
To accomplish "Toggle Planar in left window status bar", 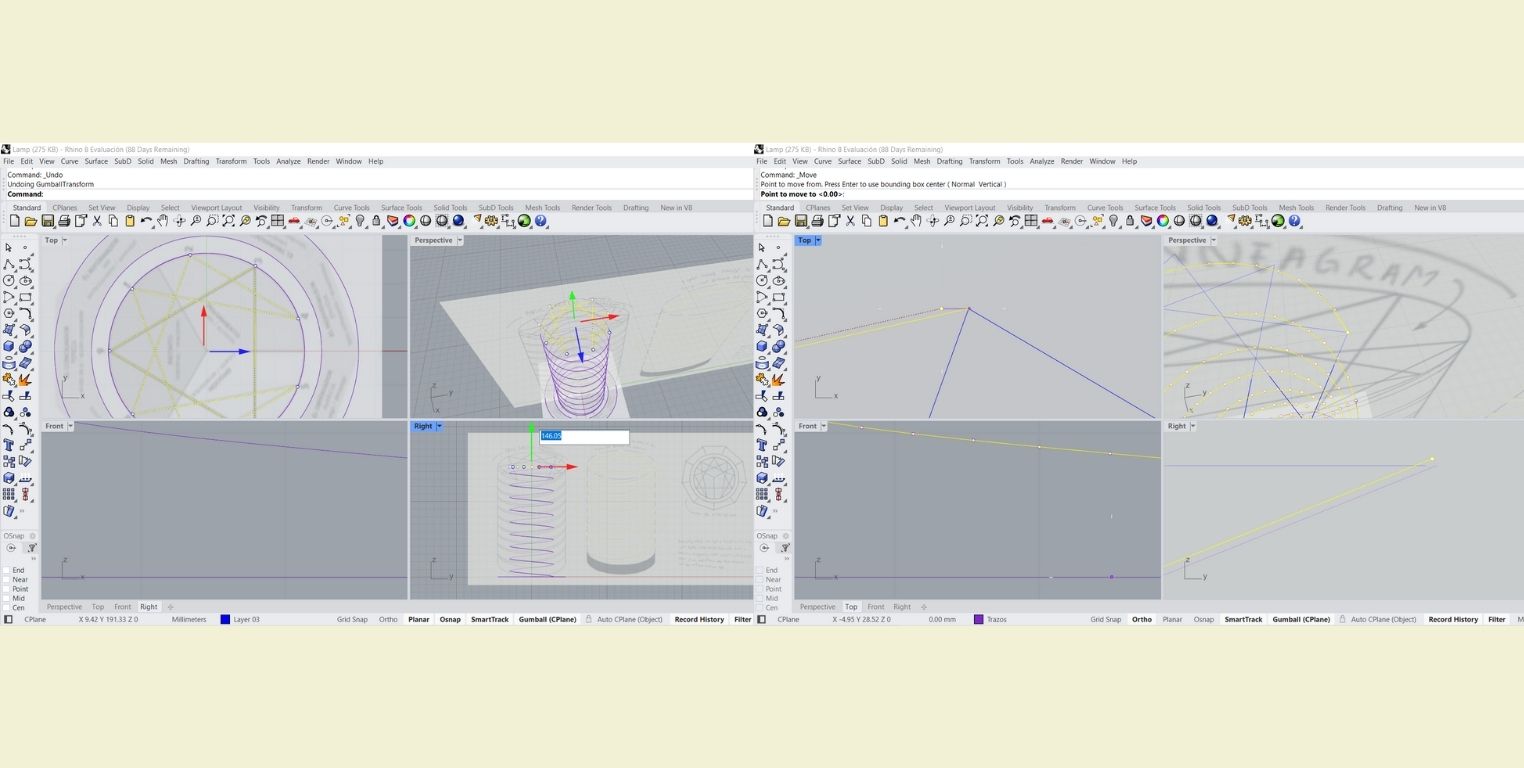I will point(418,619).
